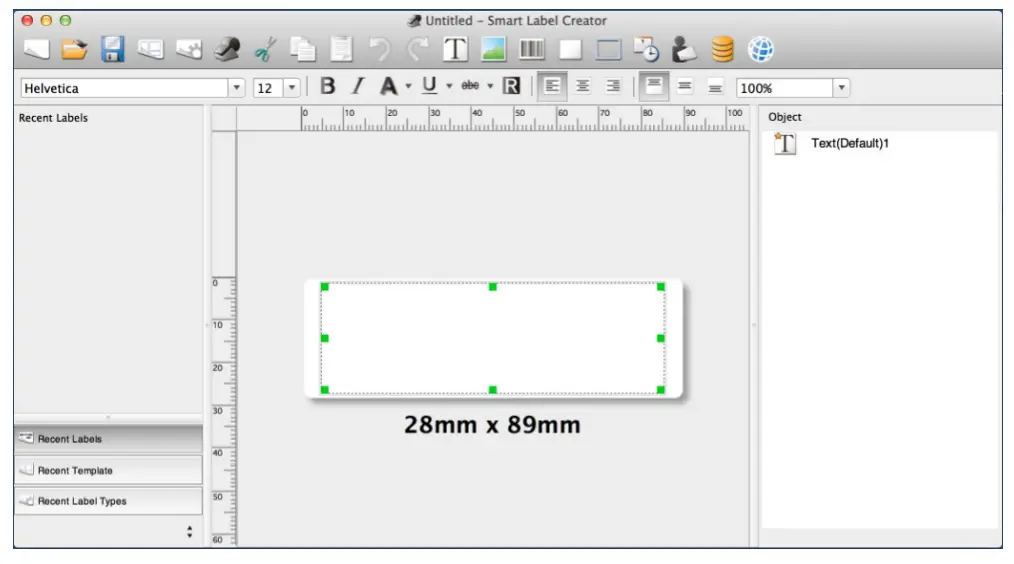Select the Text tool in the toolbar
The image size is (1014, 564).
tap(455, 49)
